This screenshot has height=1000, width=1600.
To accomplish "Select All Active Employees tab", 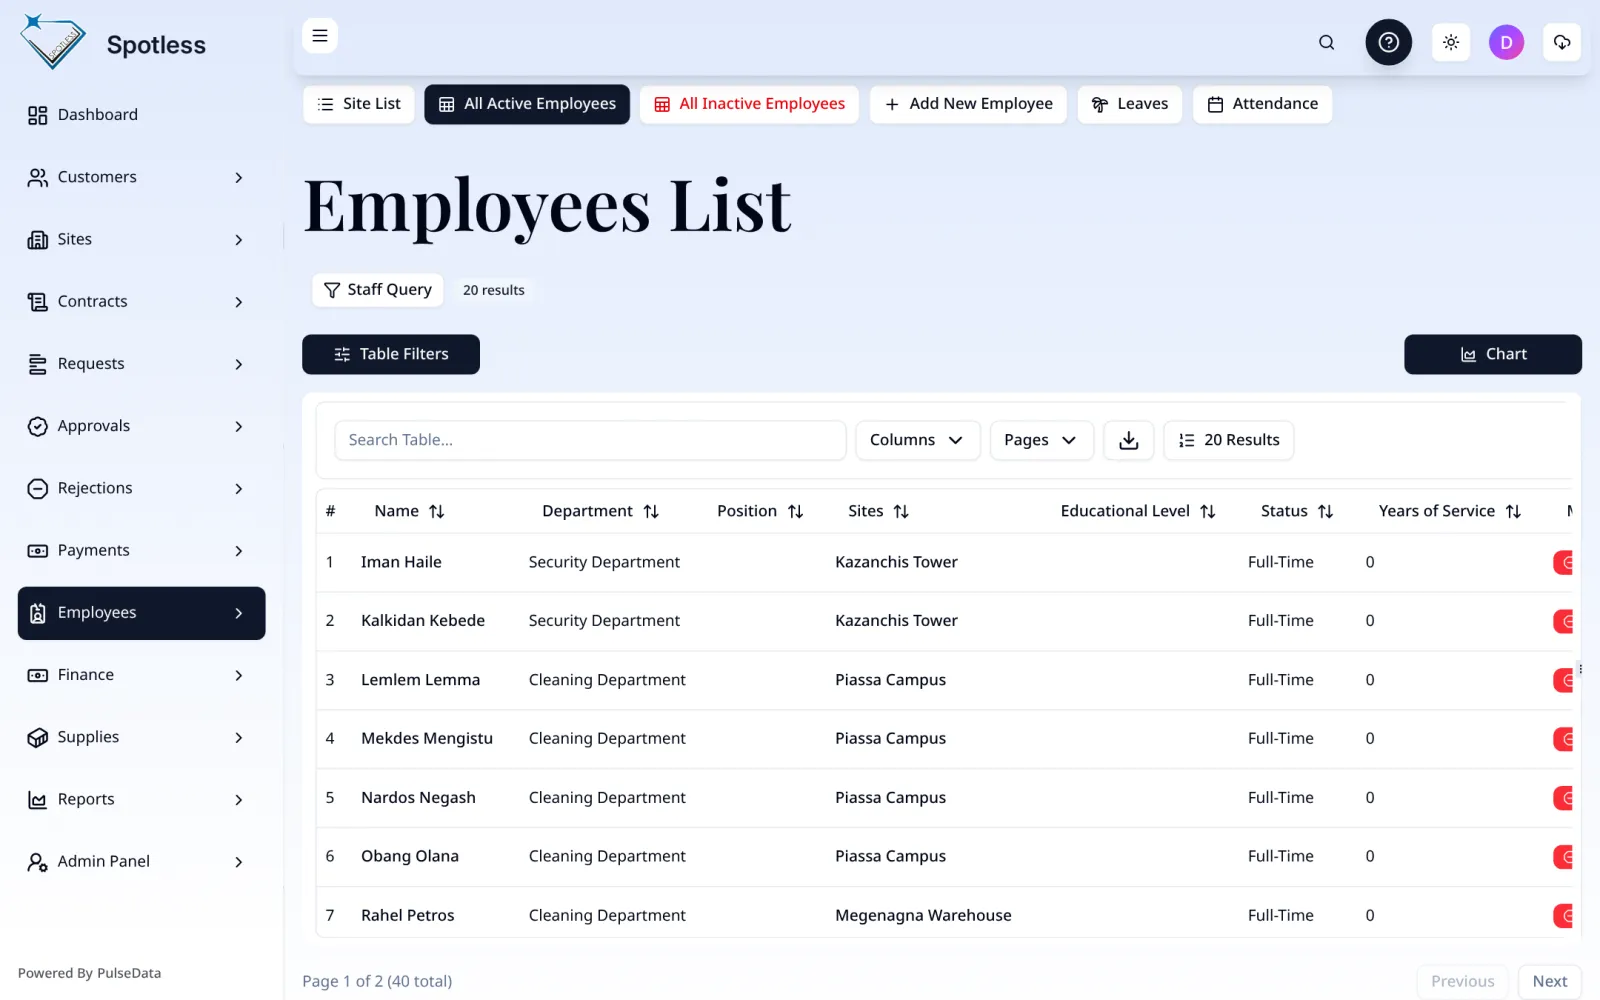I will (527, 104).
